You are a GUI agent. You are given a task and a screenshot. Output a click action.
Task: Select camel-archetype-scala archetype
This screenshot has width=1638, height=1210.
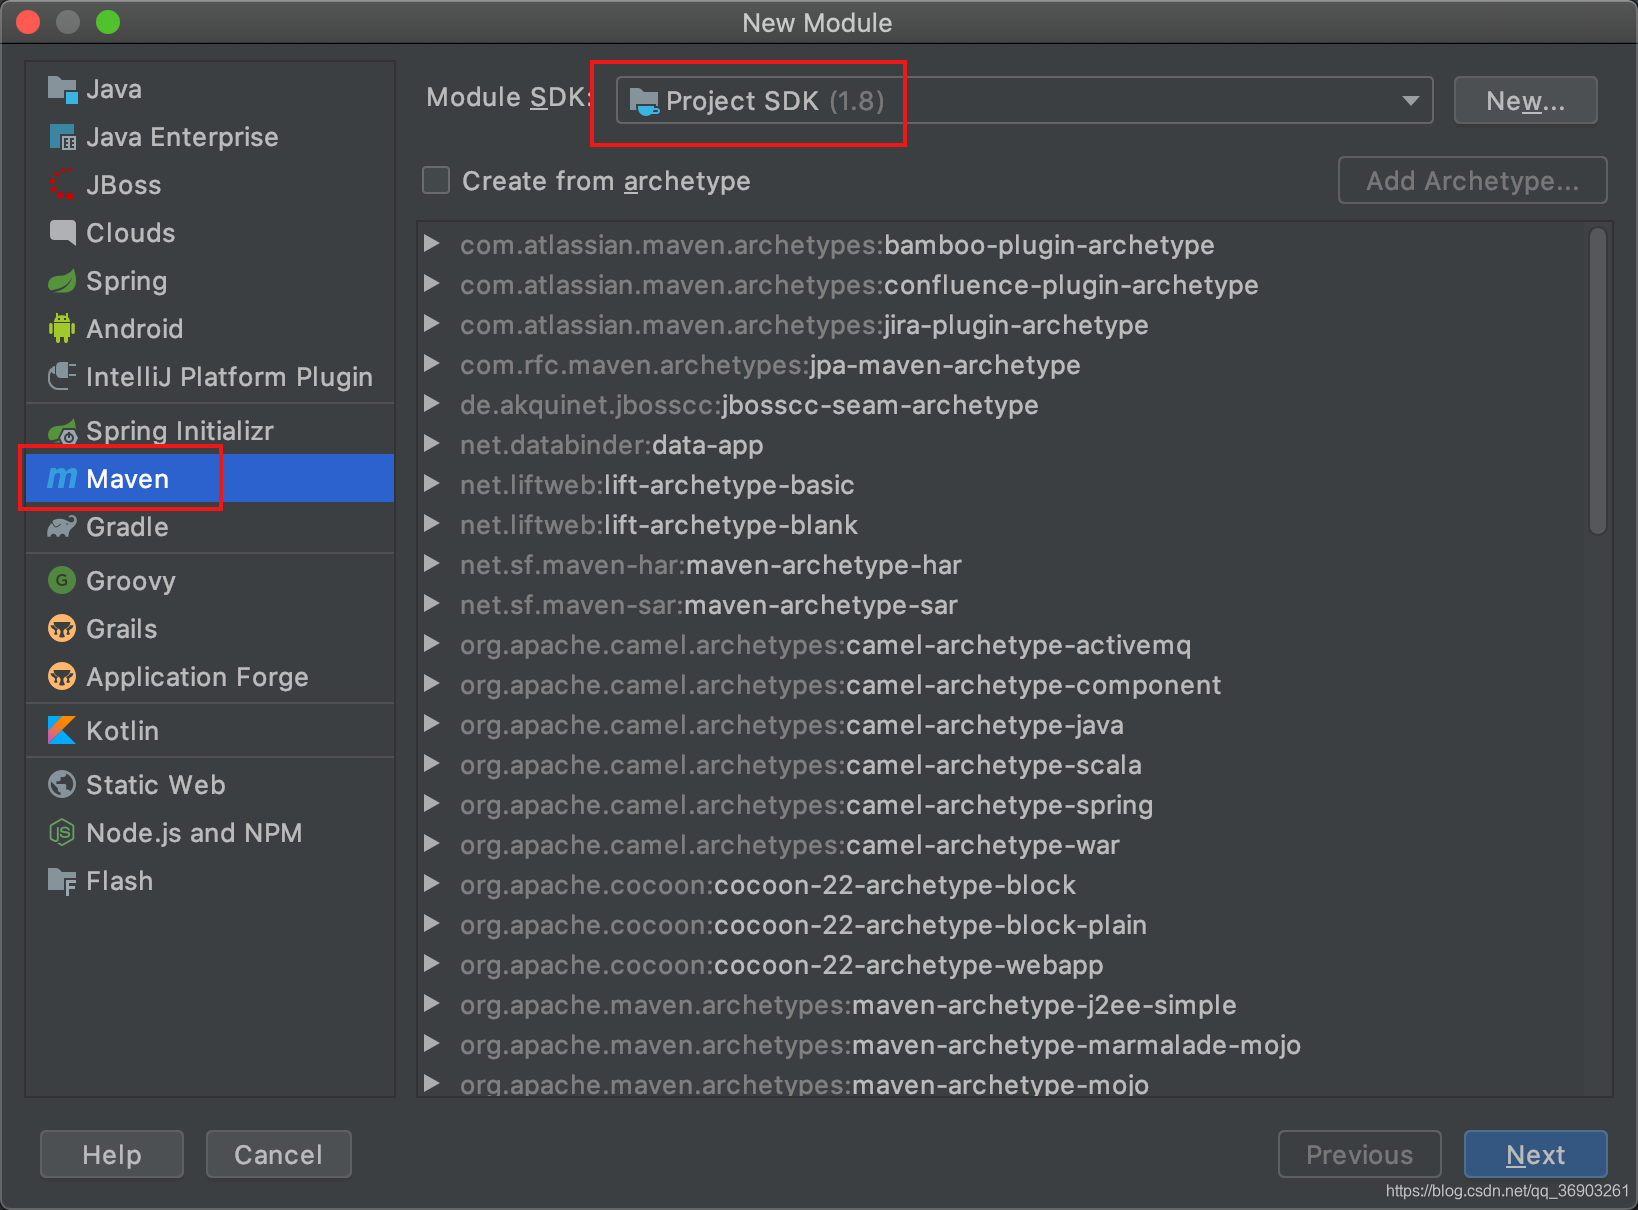pos(801,765)
